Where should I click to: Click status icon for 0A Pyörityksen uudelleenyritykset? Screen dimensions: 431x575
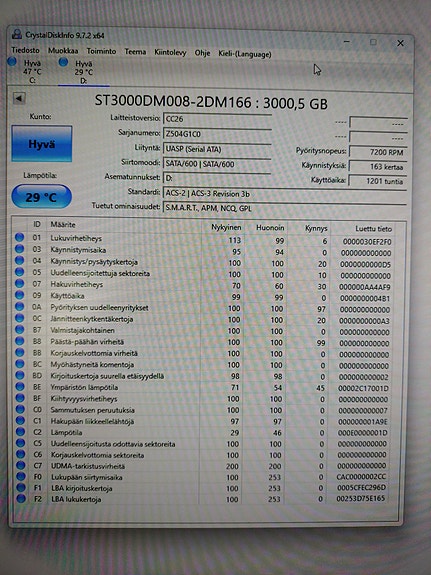(19, 306)
